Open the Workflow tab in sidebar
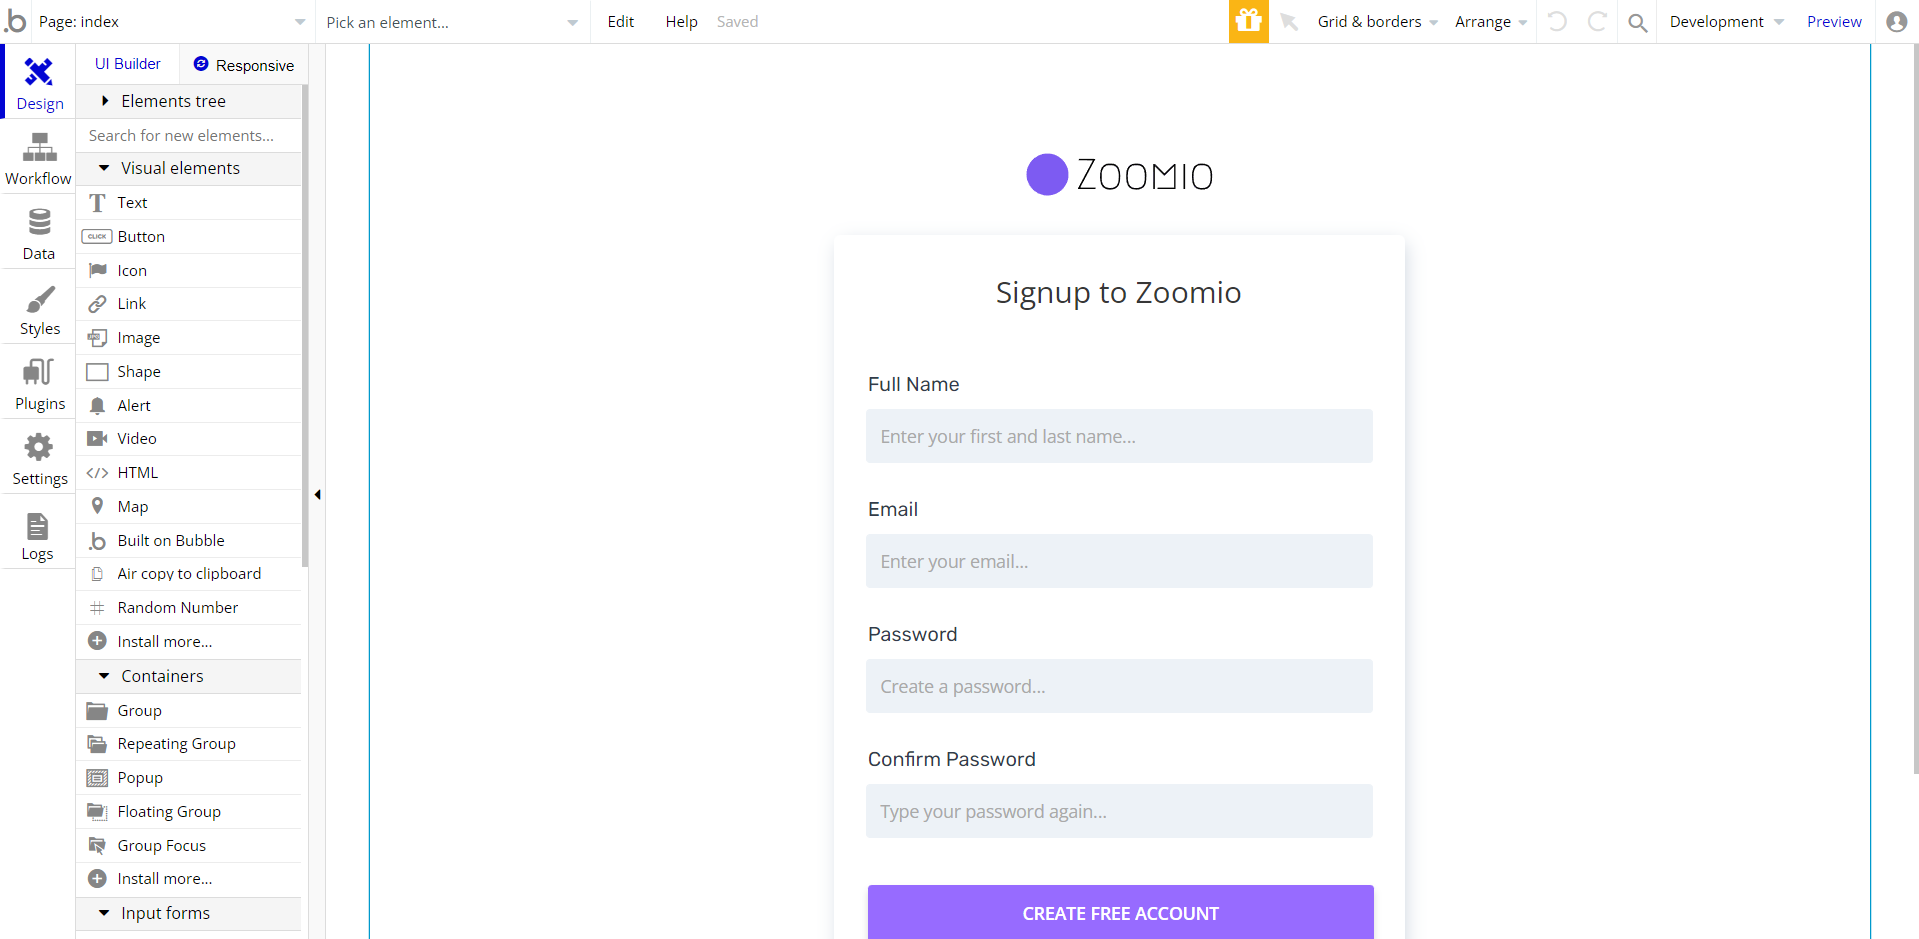Viewport: 1919px width, 939px height. pos(39,159)
